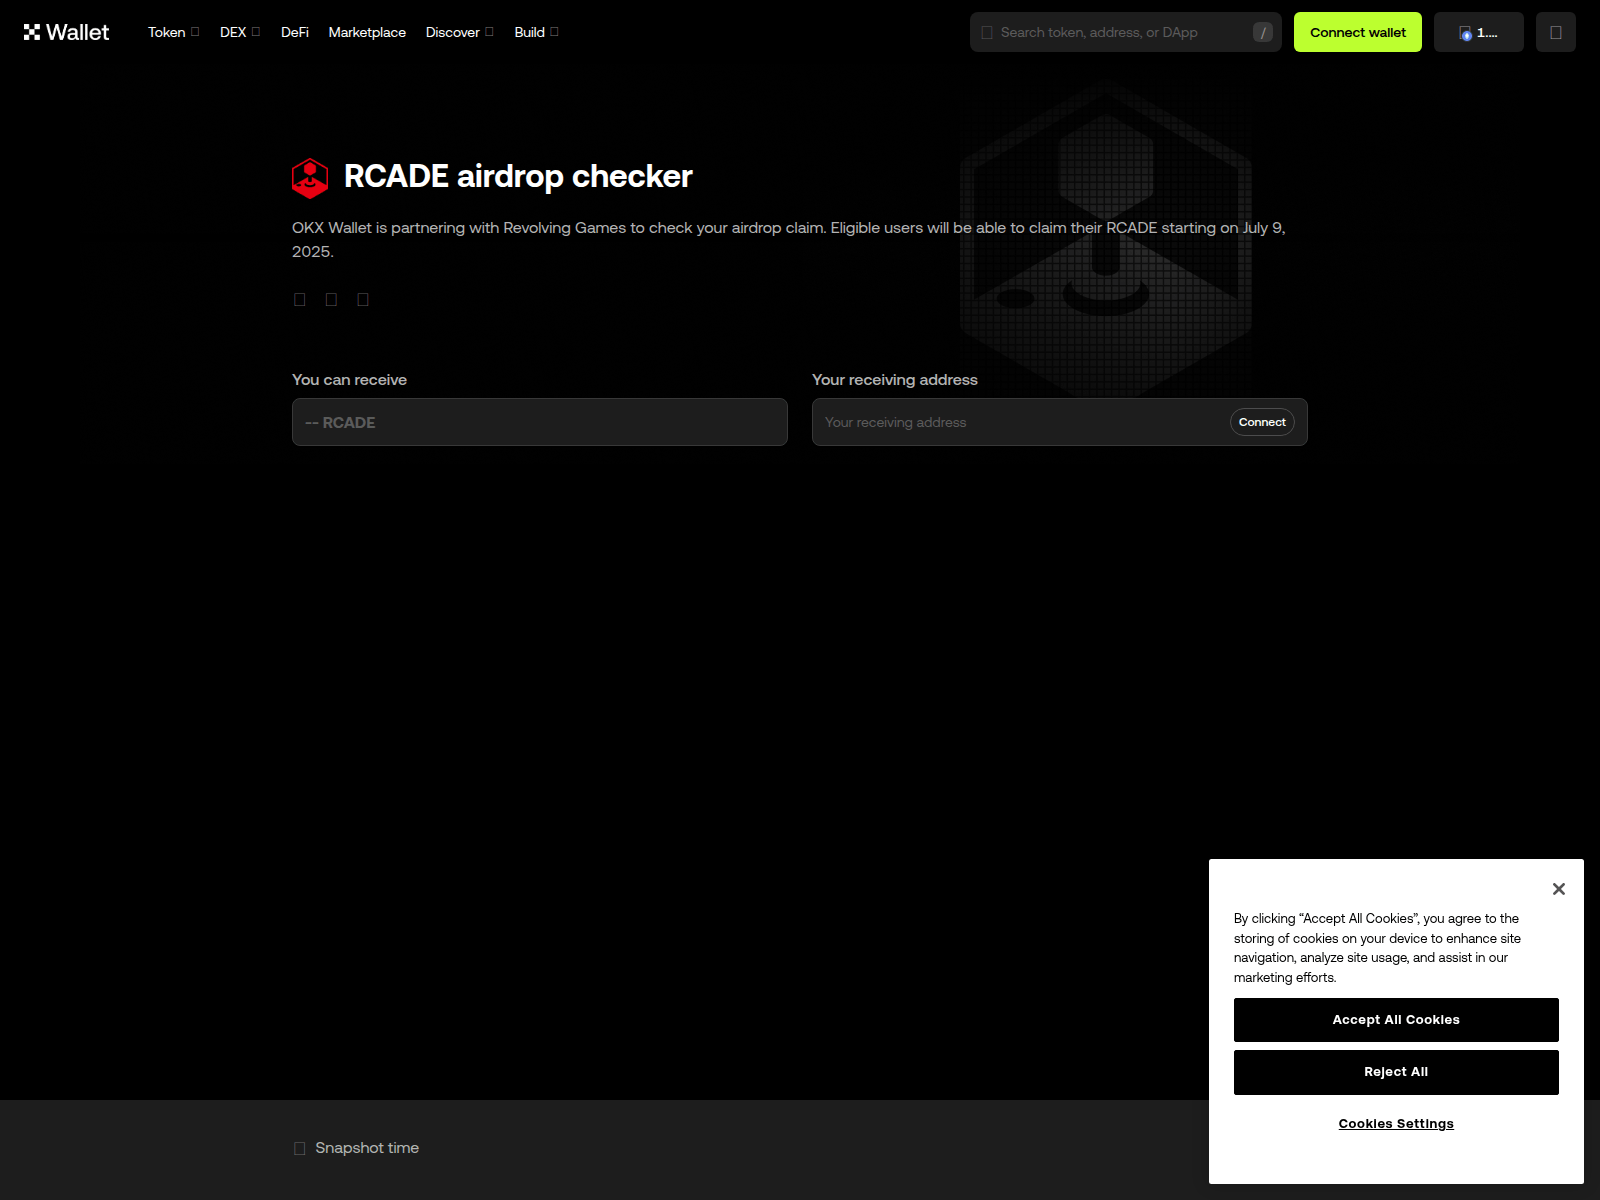Click the Snapshot time icon
Viewport: 1600px width, 1200px height.
(x=300, y=1148)
